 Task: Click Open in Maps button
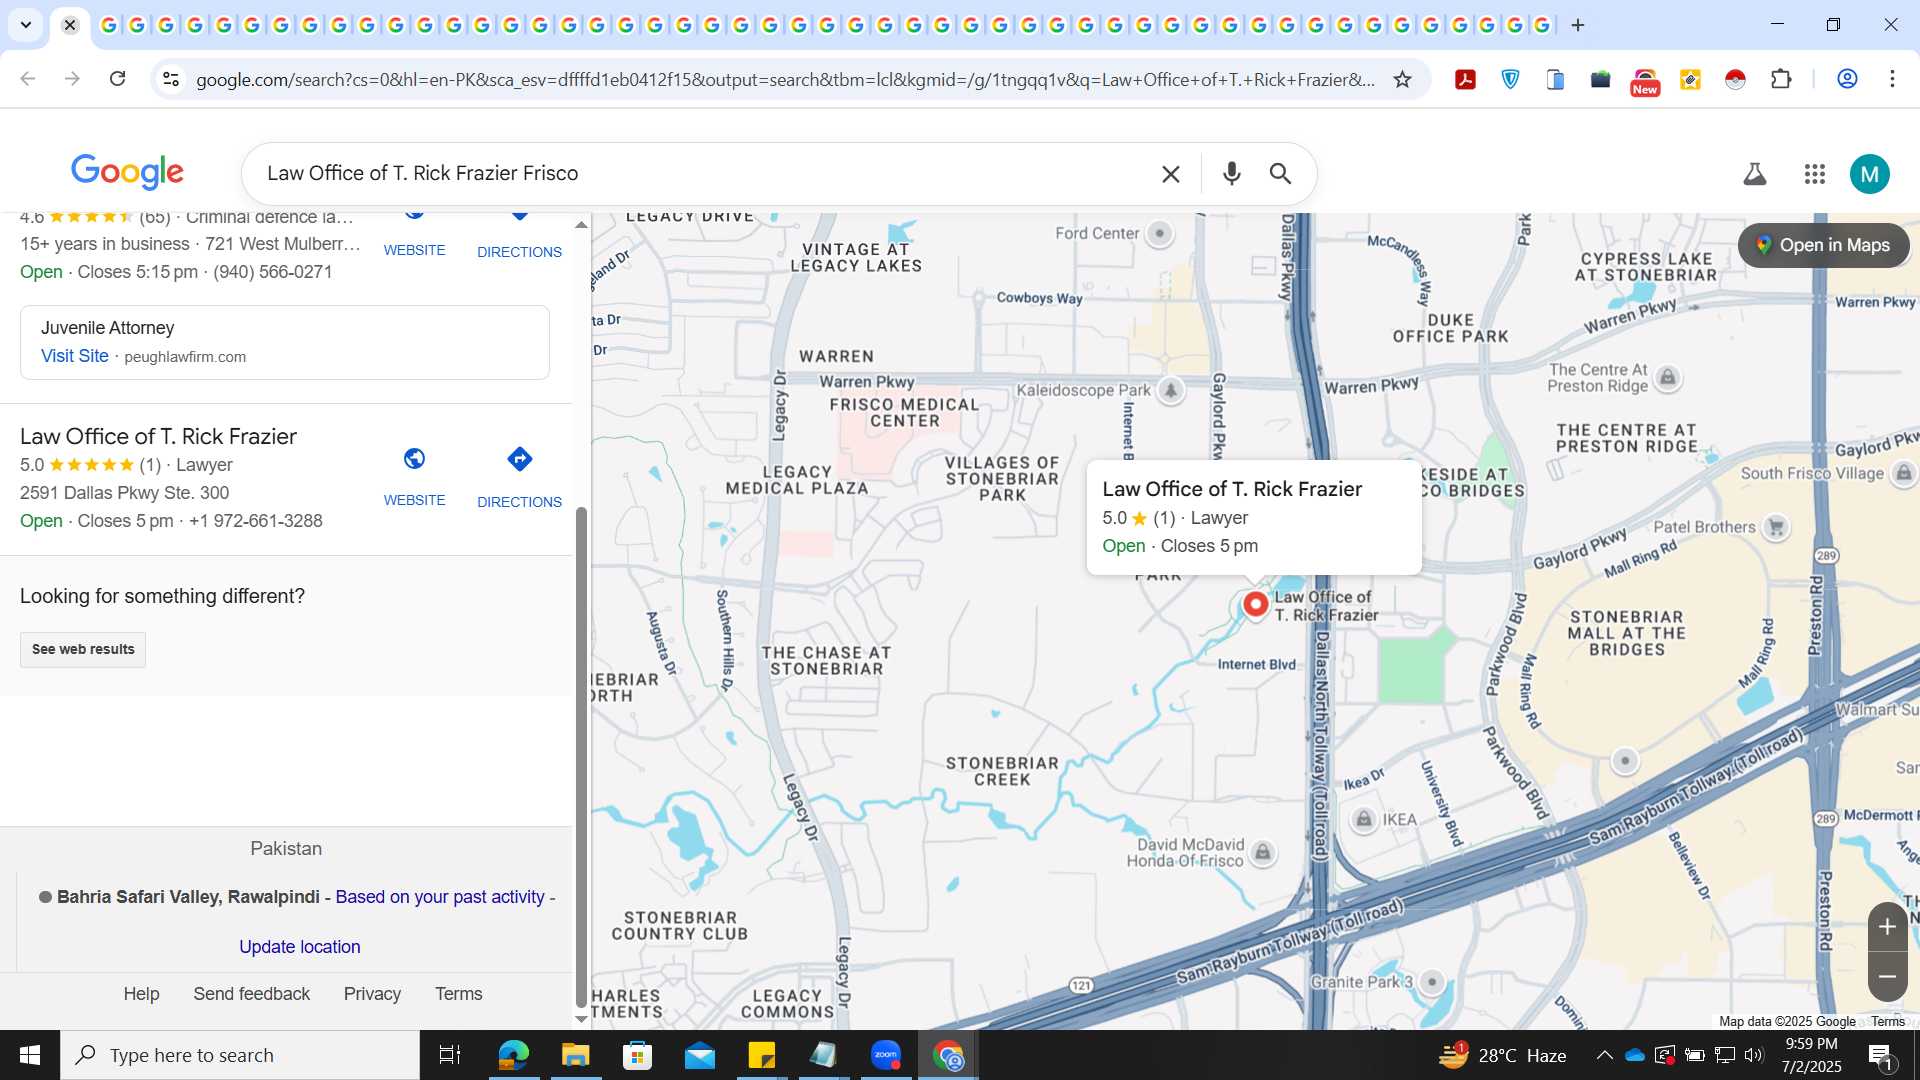click(x=1824, y=245)
